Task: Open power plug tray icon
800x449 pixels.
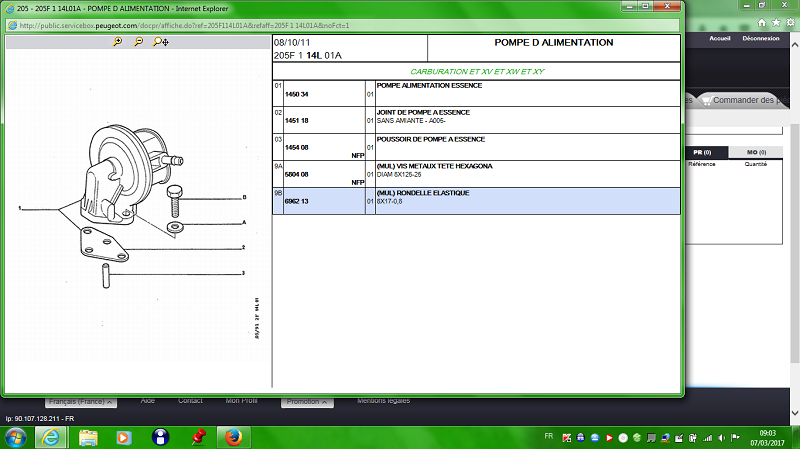Action: tap(693, 438)
